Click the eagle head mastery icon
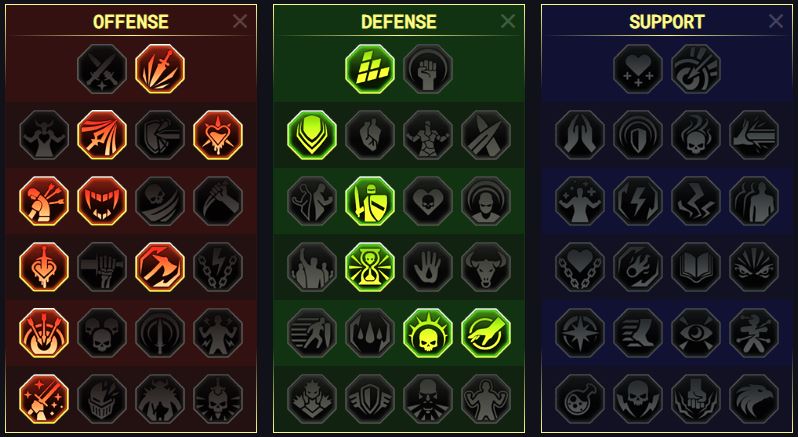 (x=754, y=399)
